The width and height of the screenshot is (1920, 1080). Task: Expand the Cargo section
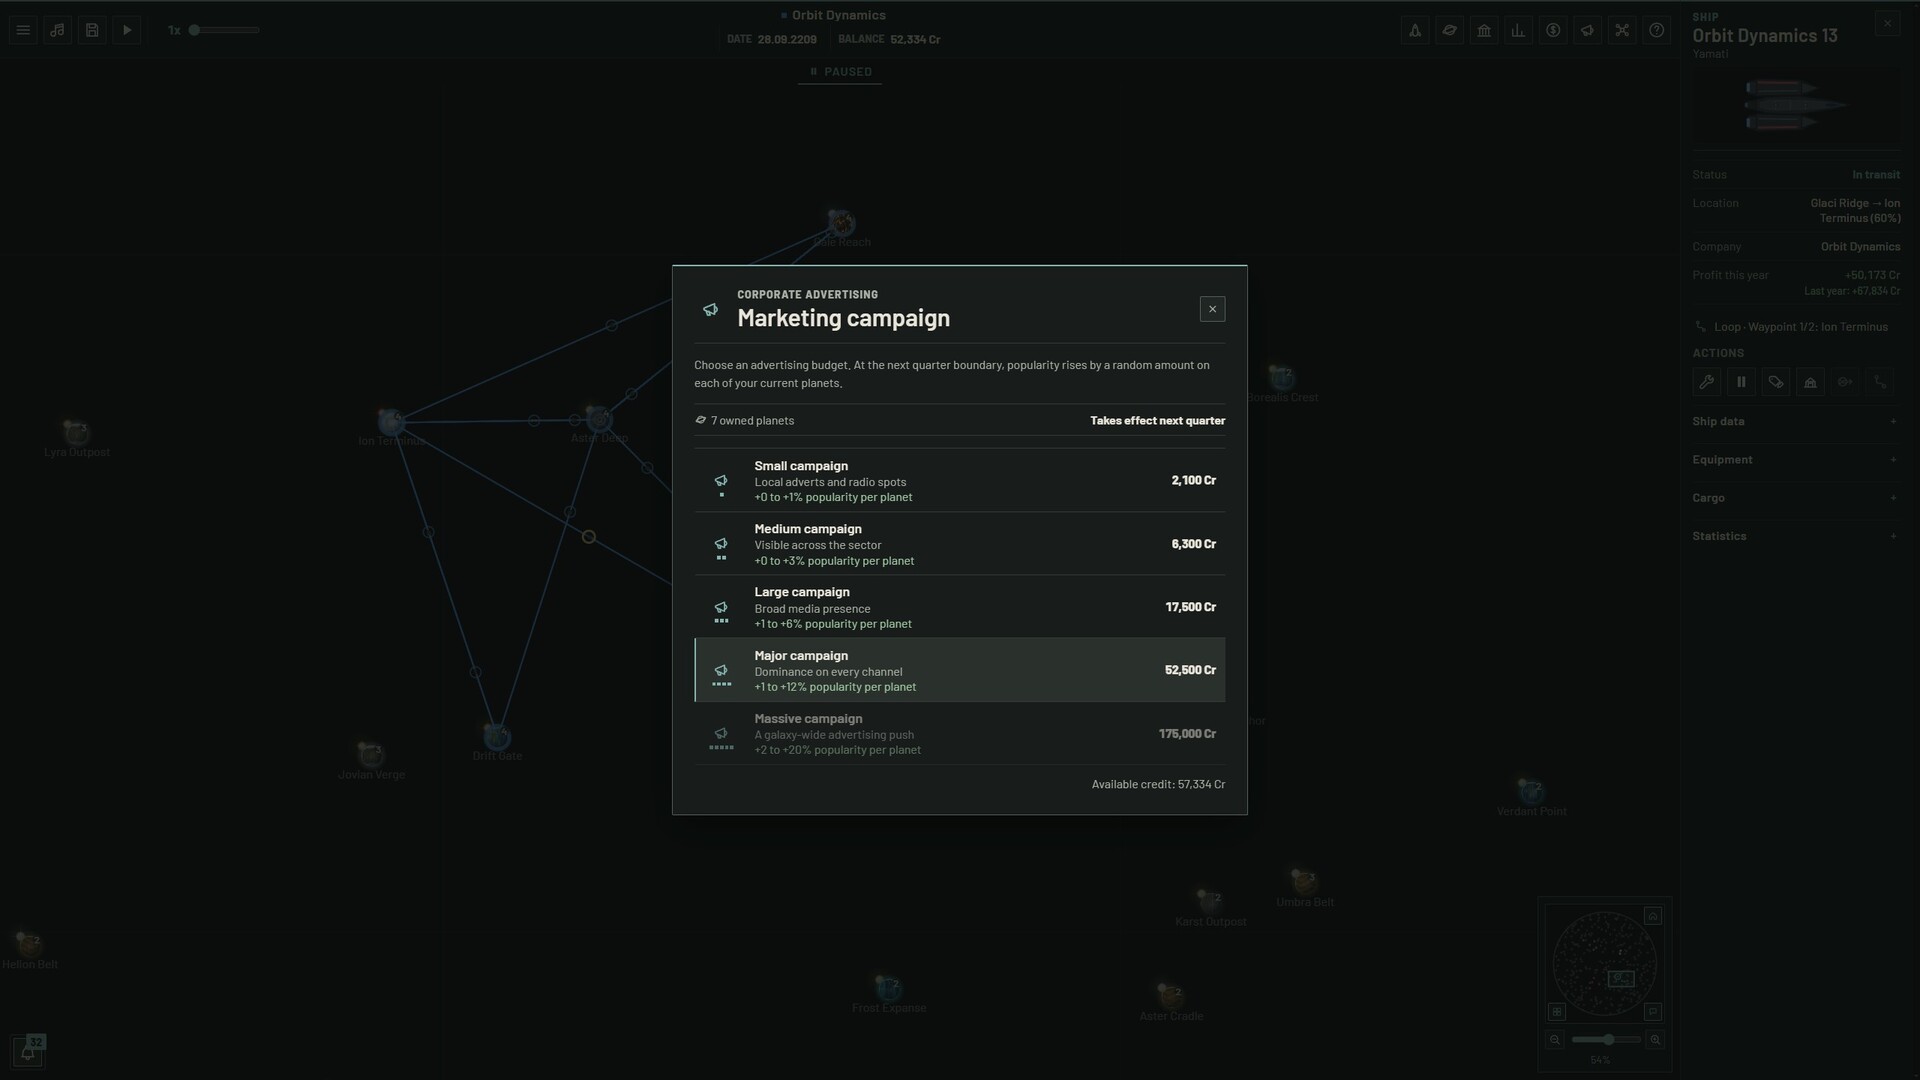[x=1796, y=498]
